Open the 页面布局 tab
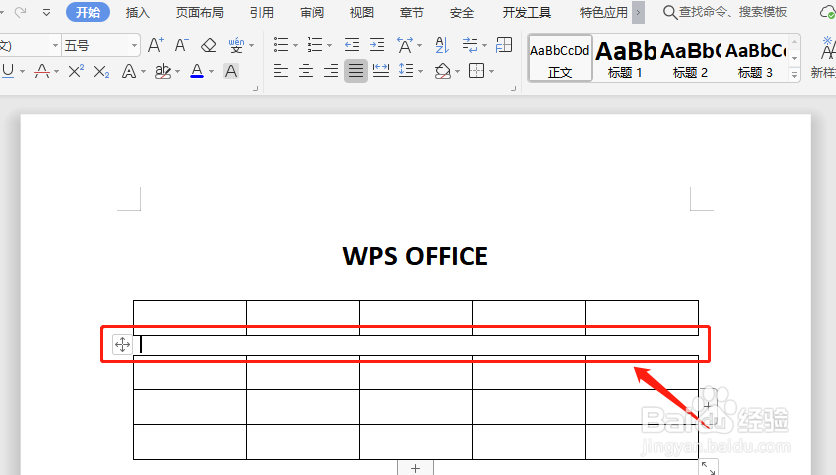This screenshot has height=475, width=836. 200,12
